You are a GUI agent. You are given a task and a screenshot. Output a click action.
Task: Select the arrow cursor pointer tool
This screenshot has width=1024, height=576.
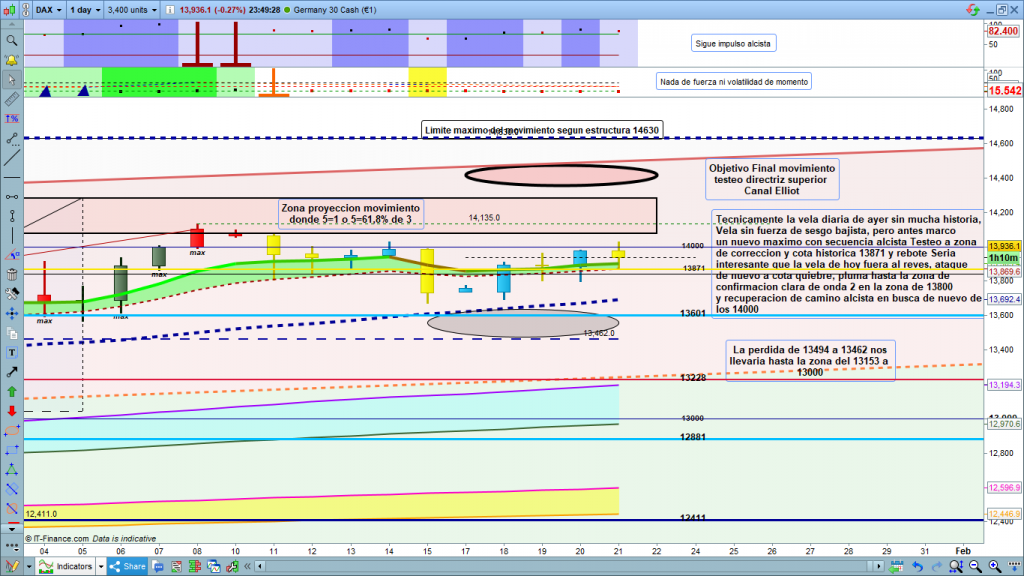tap(11, 80)
